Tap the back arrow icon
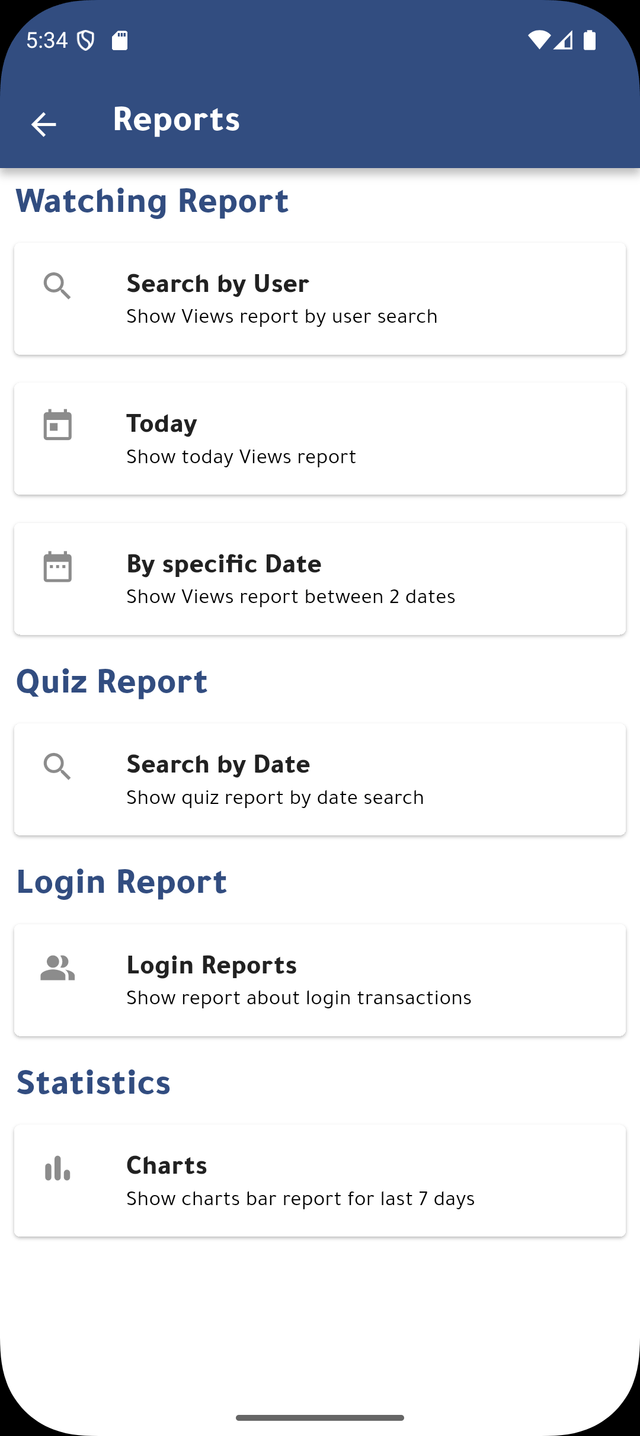Viewport: 640px width, 1436px height. [44, 124]
